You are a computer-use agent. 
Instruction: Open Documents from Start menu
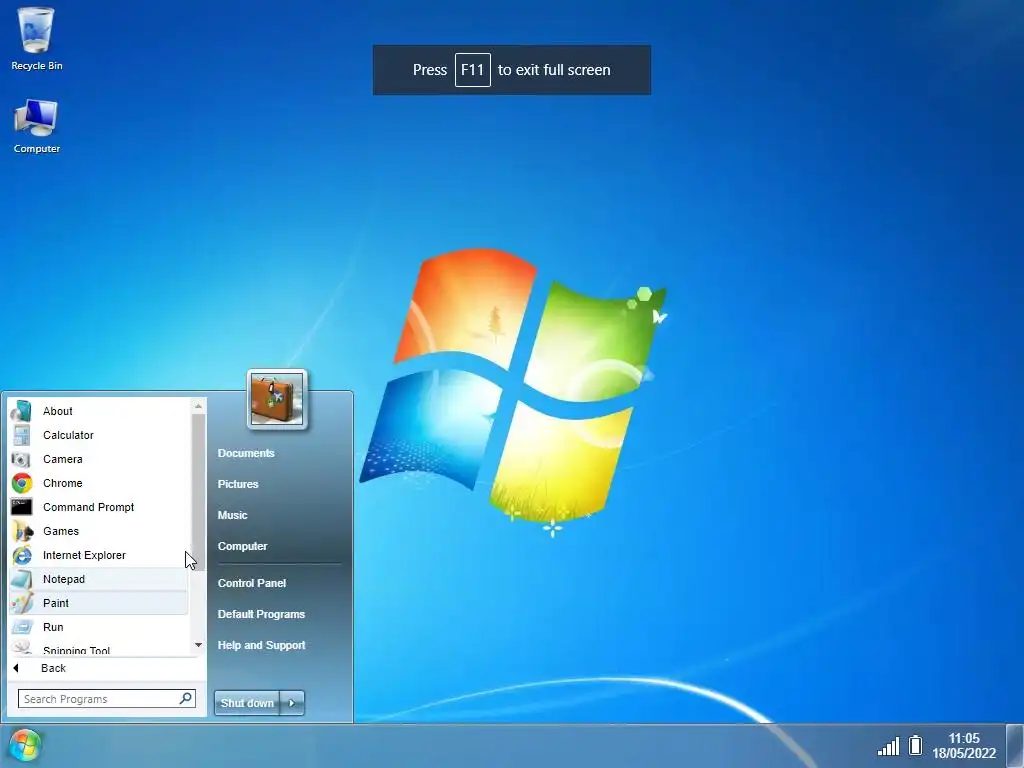click(246, 453)
